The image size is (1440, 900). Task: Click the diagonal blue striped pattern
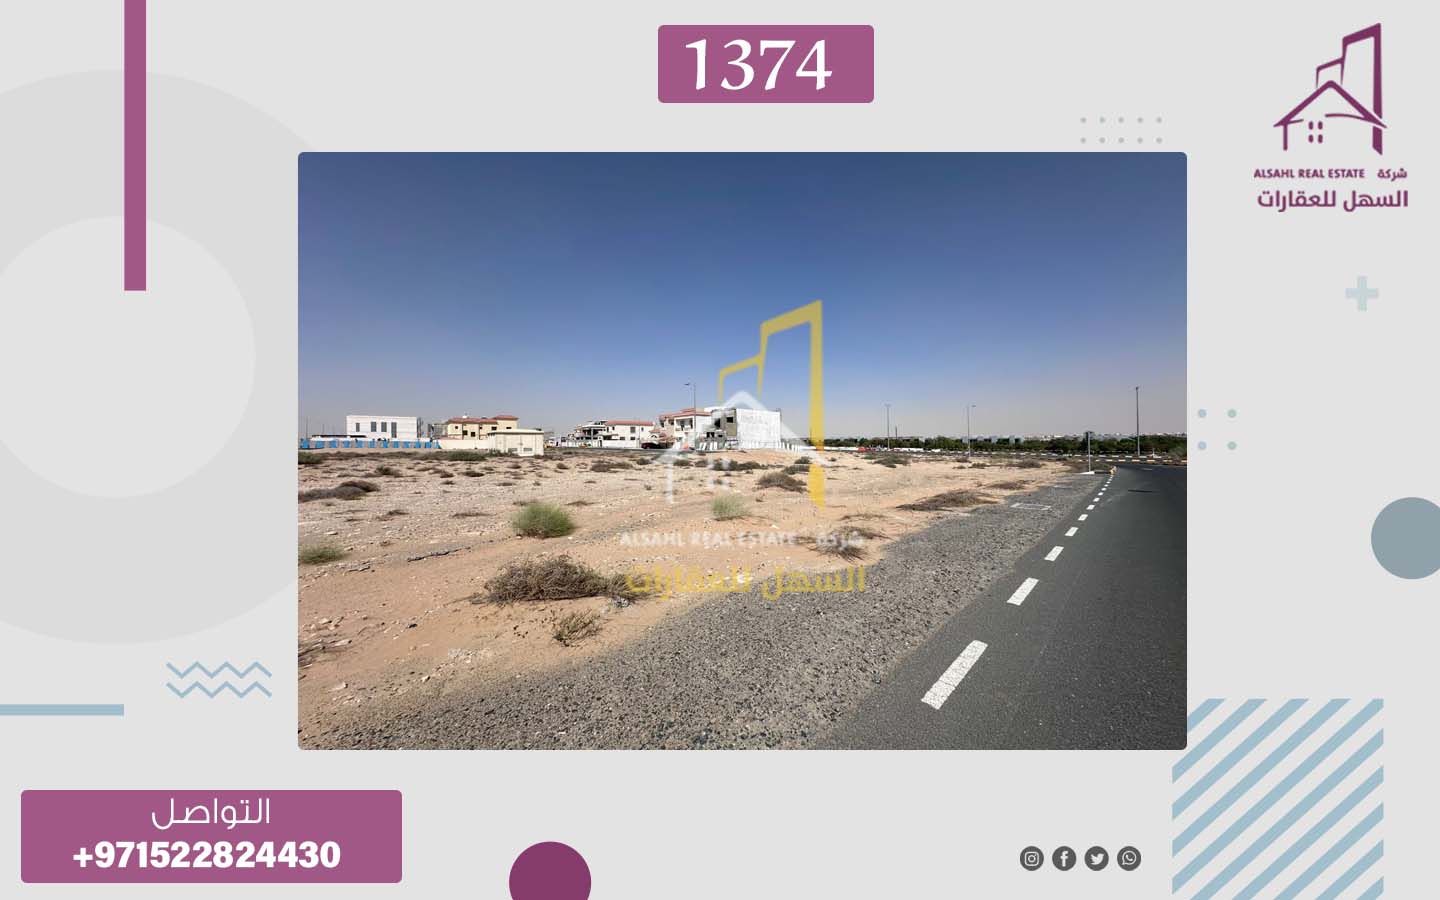pos(1278,799)
